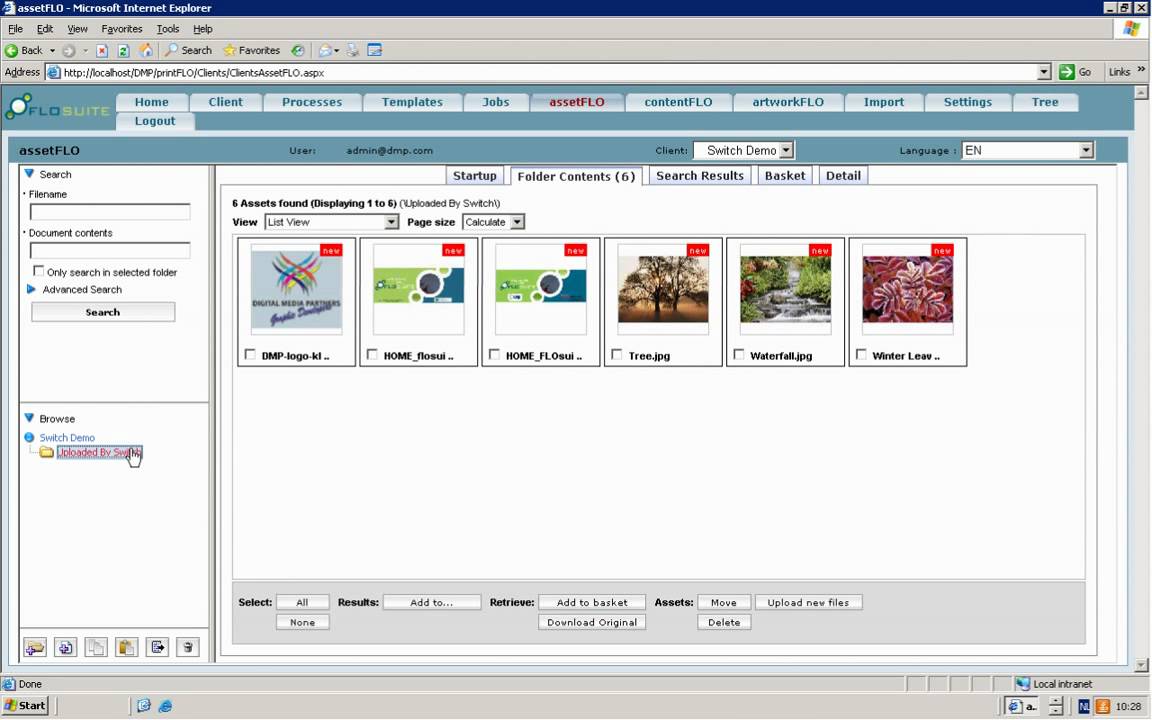Image resolution: width=1152 pixels, height=720 pixels.
Task: Click the Show Desktop quick launch icon
Action: 144,706
